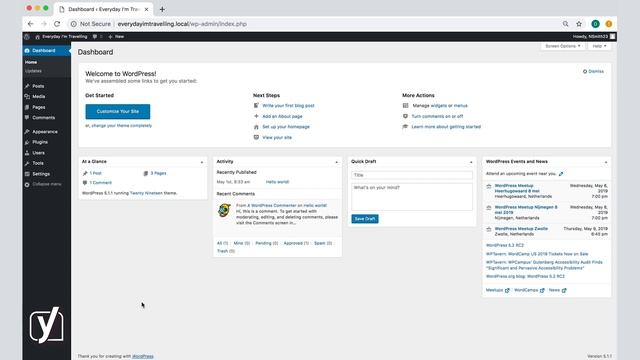The height and width of the screenshot is (360, 640).
Task: Select the Updates submenu item
Action: tap(33, 71)
